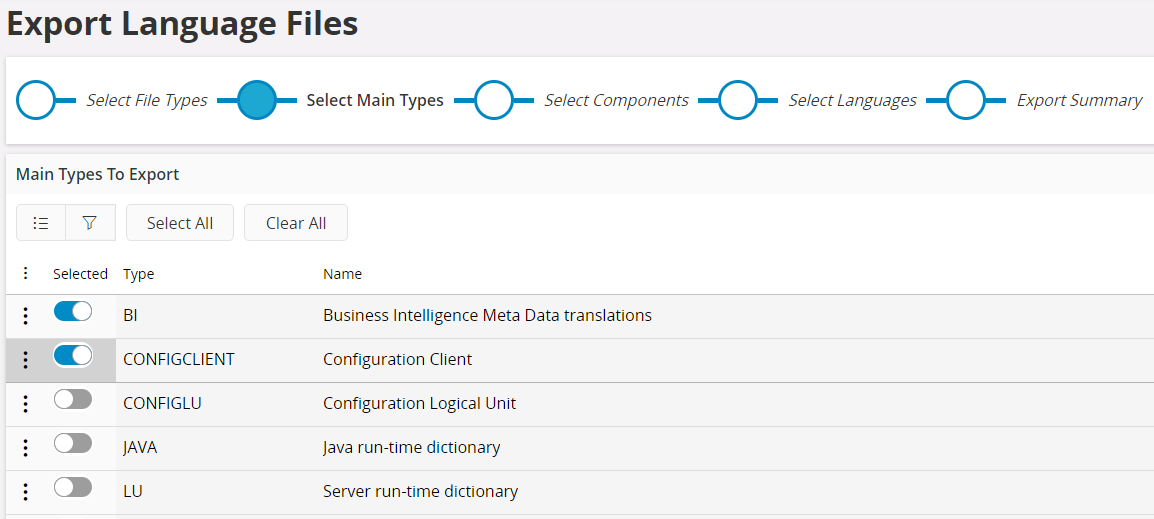Enable the CONFIGLU selected toggle
The image size is (1154, 519).
73,399
